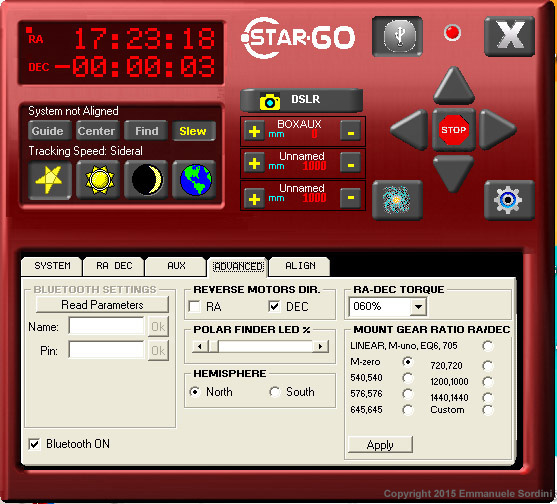Click BOXAUX plus button
The height and width of the screenshot is (504, 557).
[254, 131]
